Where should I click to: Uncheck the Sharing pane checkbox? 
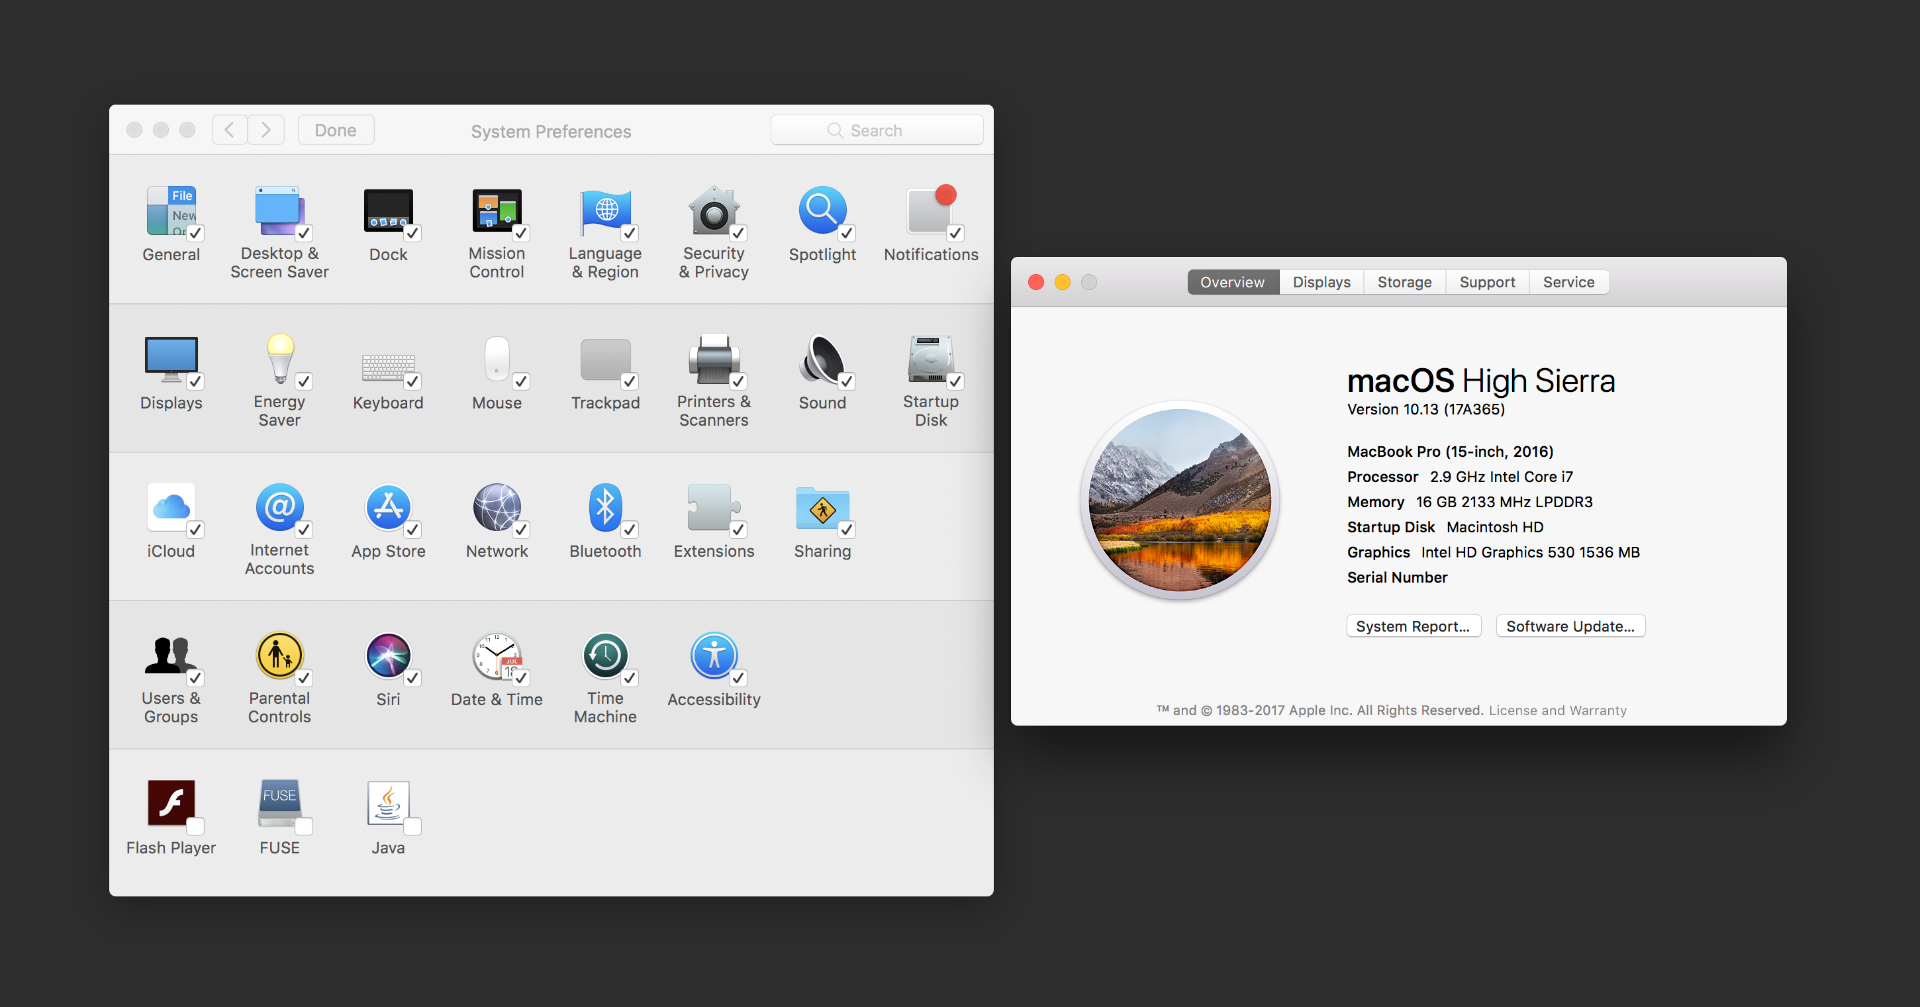pos(847,530)
